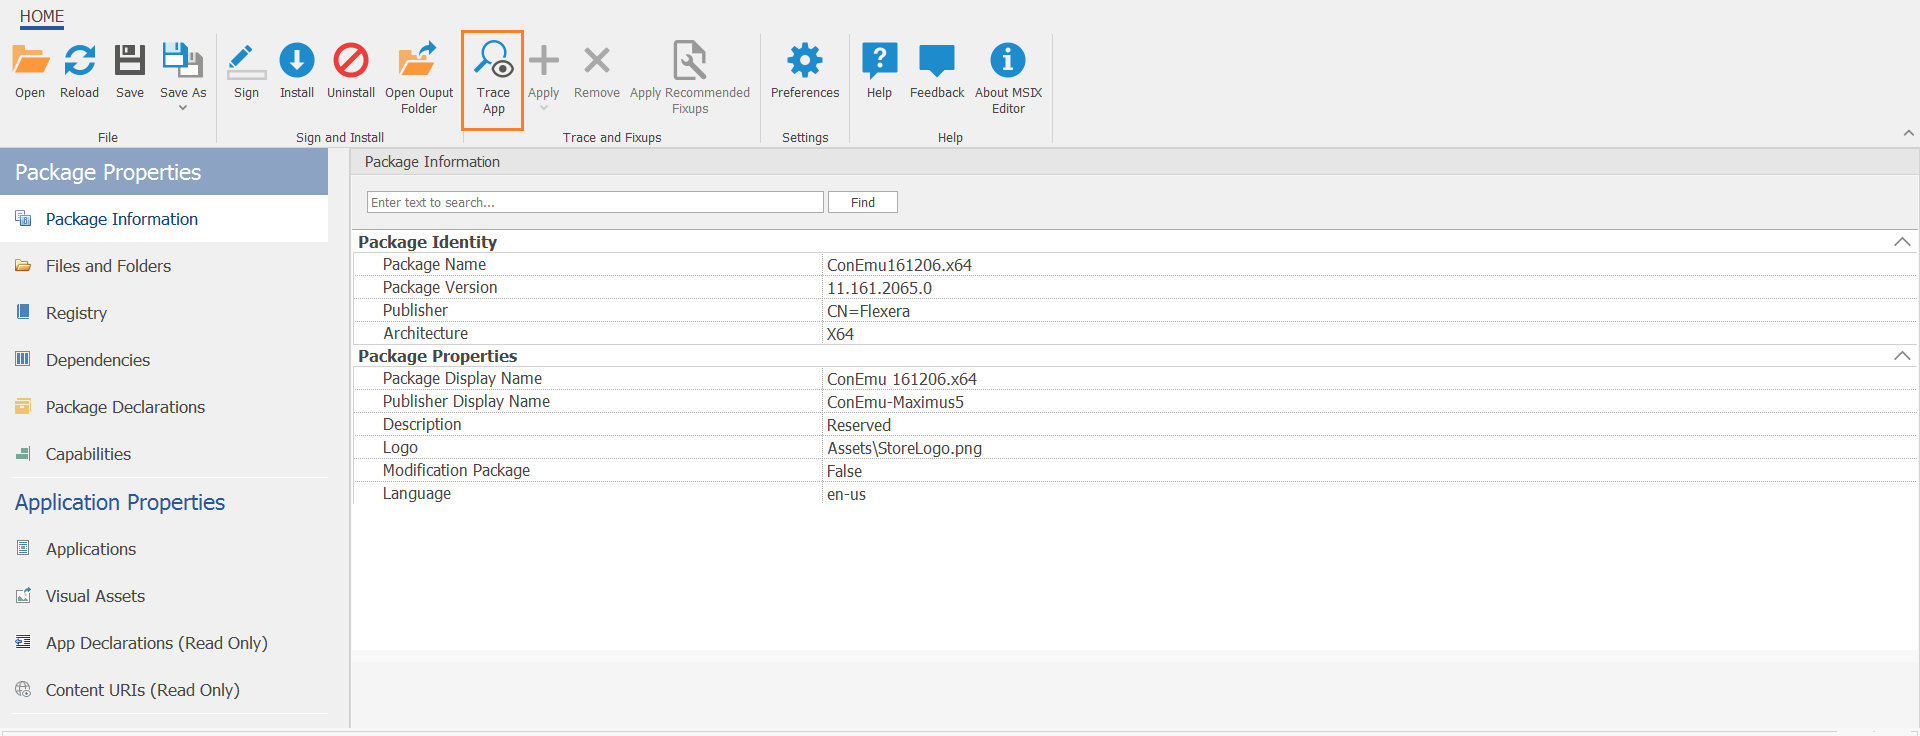Click the Language value en-us
The image size is (1920, 736).
[x=846, y=494]
